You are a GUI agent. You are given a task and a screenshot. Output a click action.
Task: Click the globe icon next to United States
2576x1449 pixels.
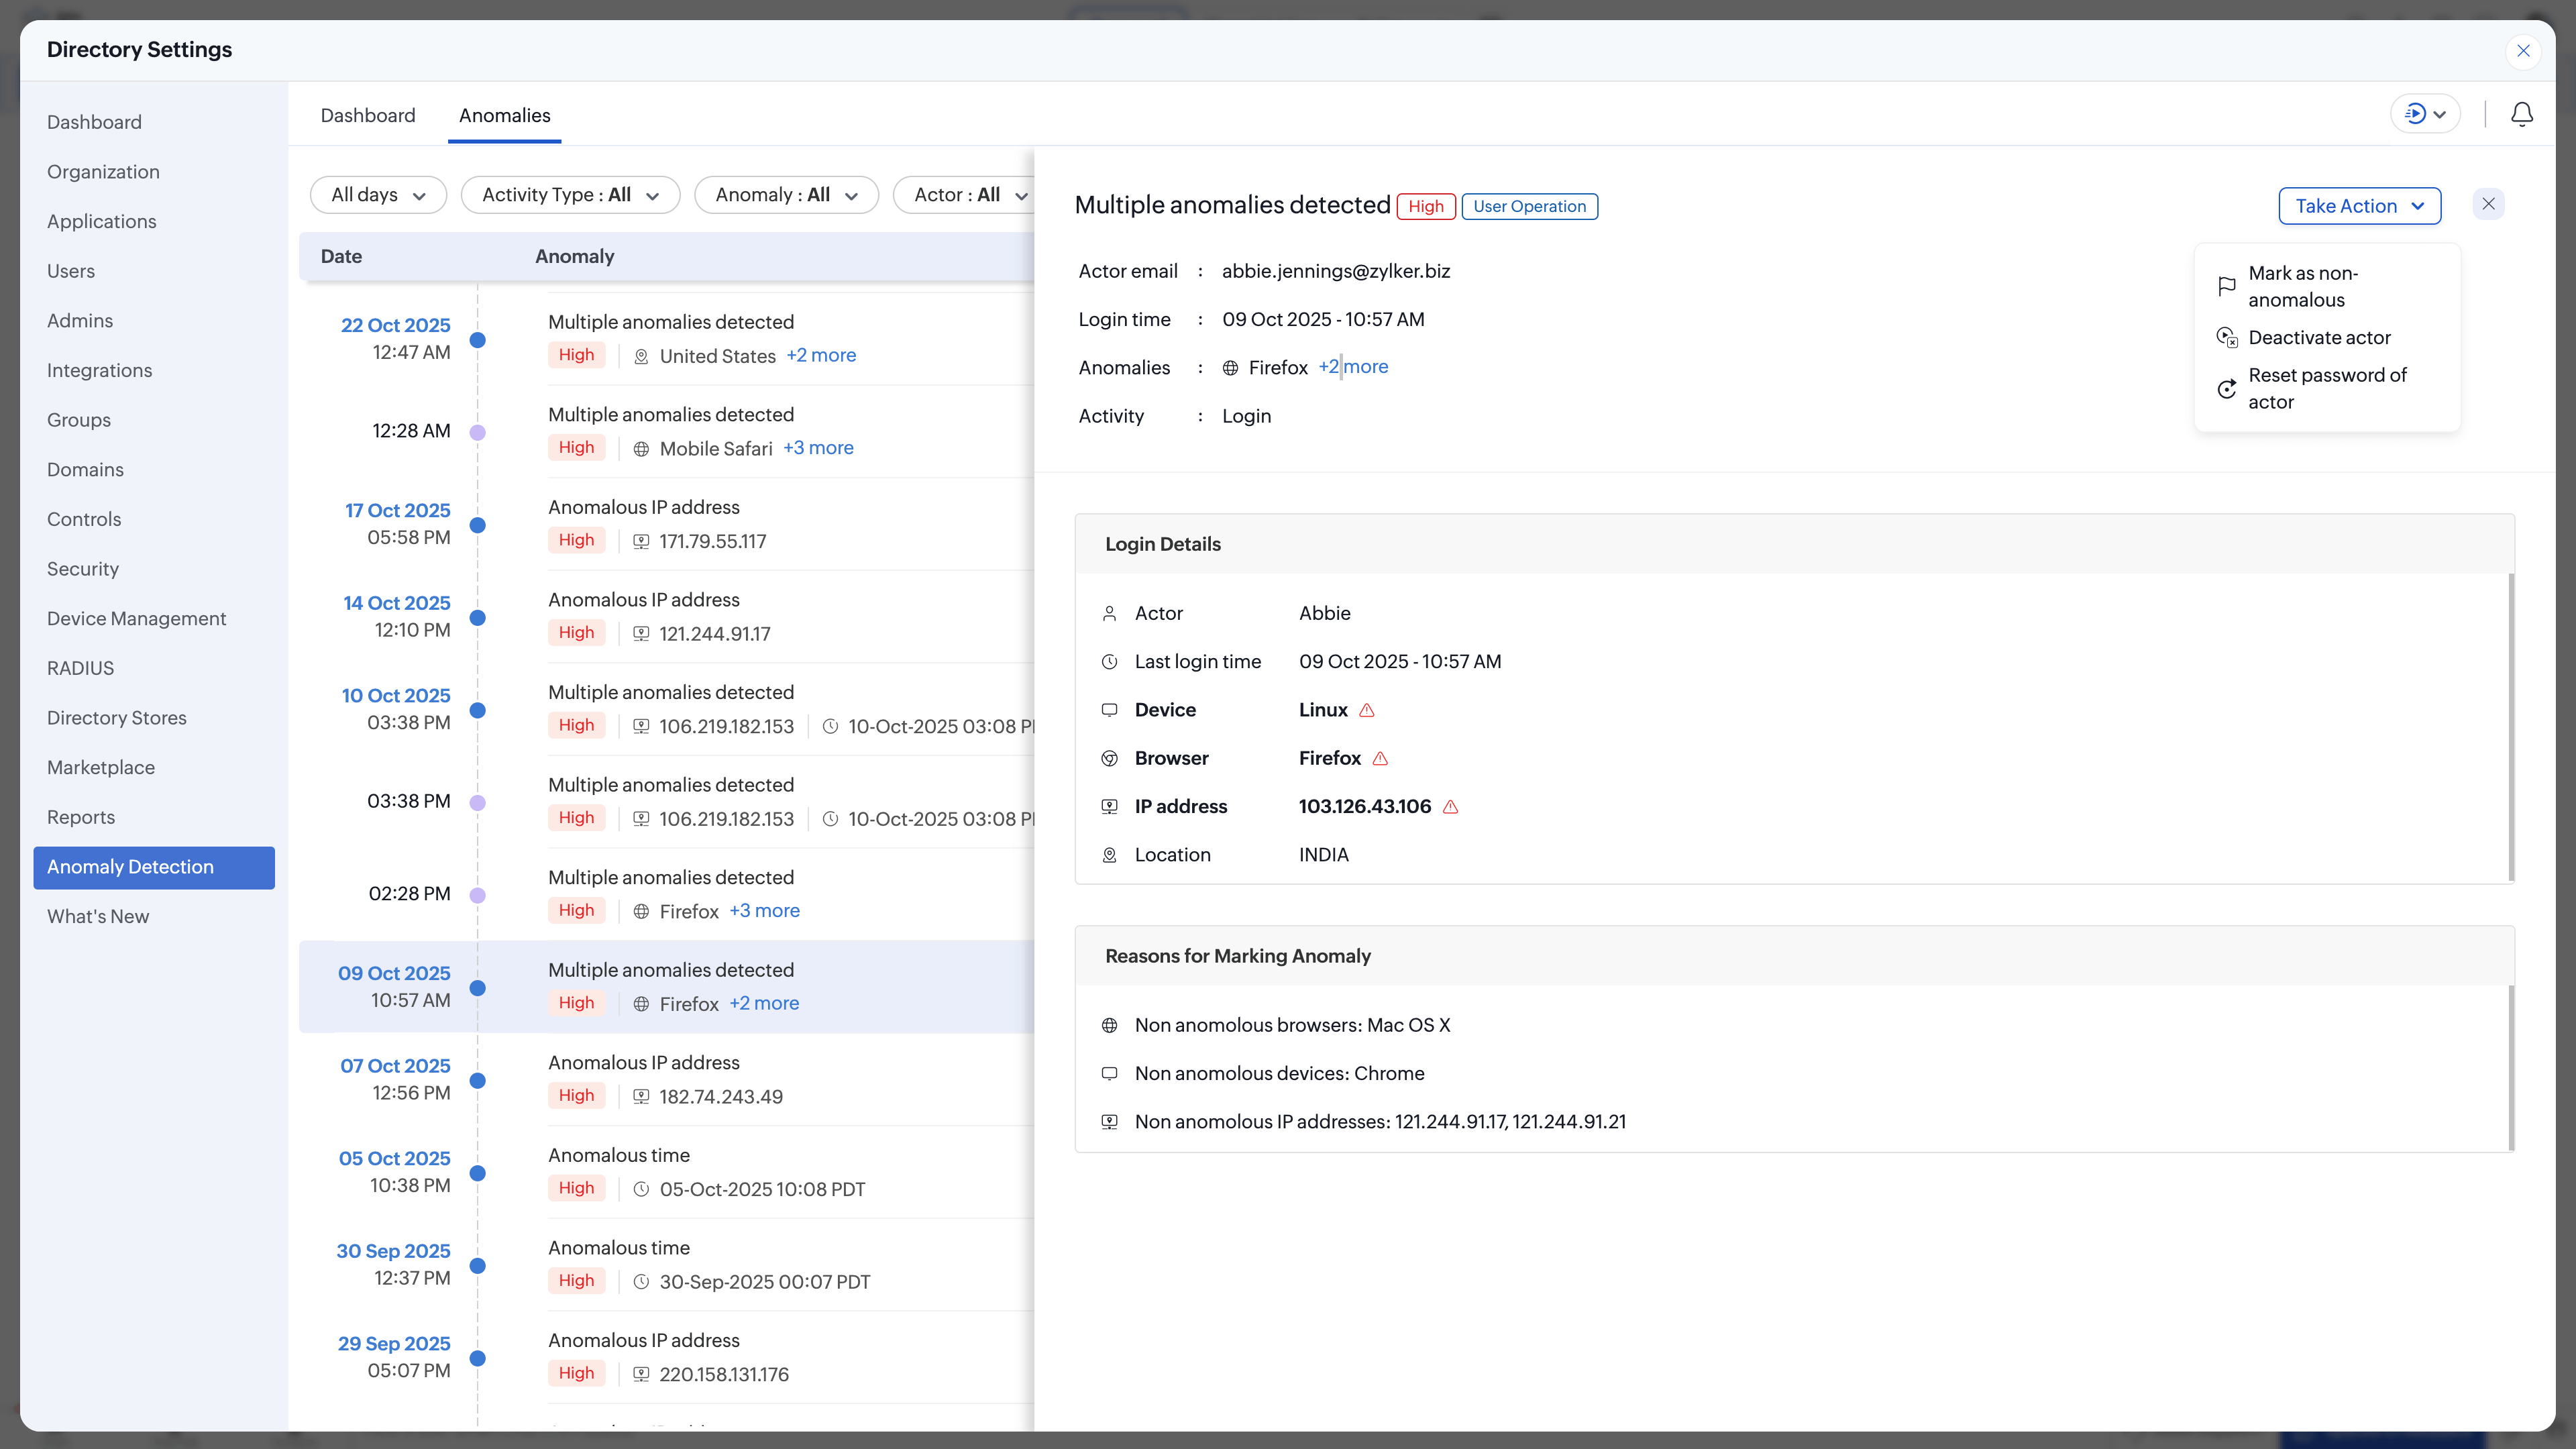641,356
